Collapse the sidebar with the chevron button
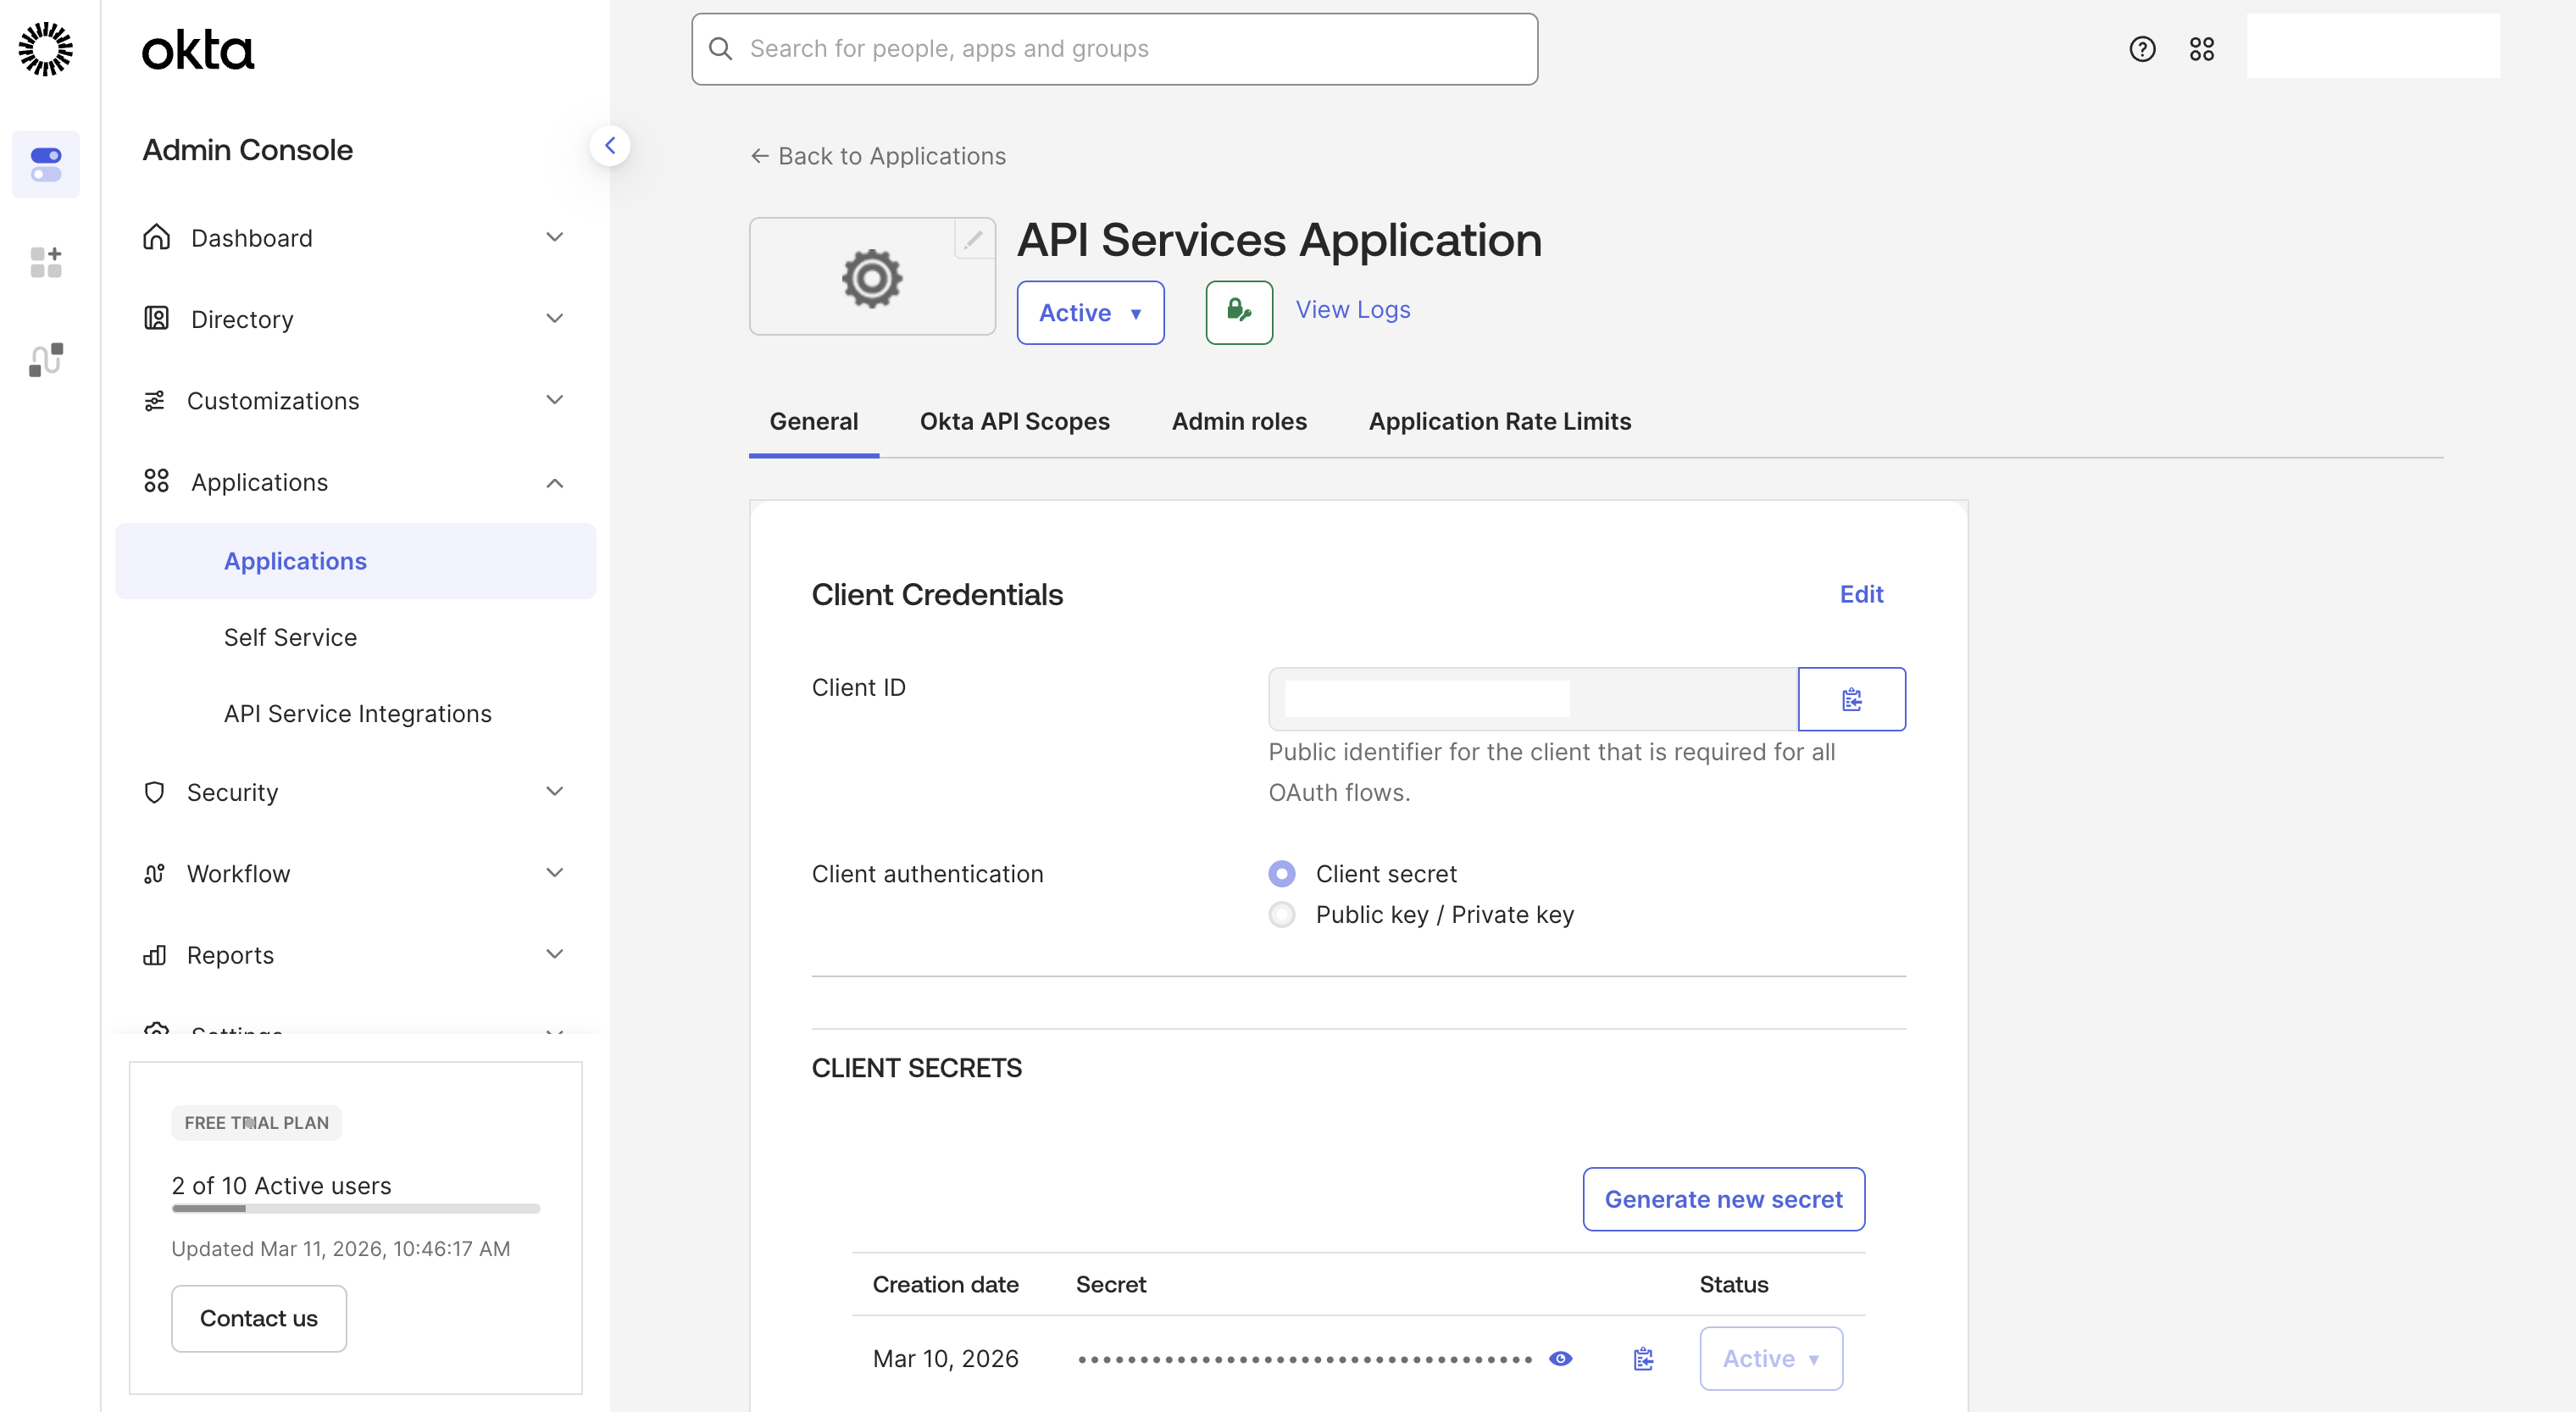 point(609,146)
